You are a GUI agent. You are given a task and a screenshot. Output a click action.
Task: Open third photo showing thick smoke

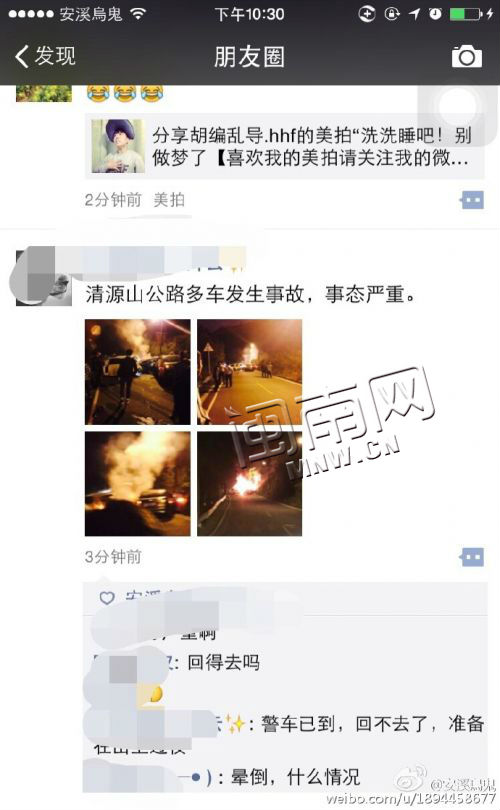click(137, 484)
